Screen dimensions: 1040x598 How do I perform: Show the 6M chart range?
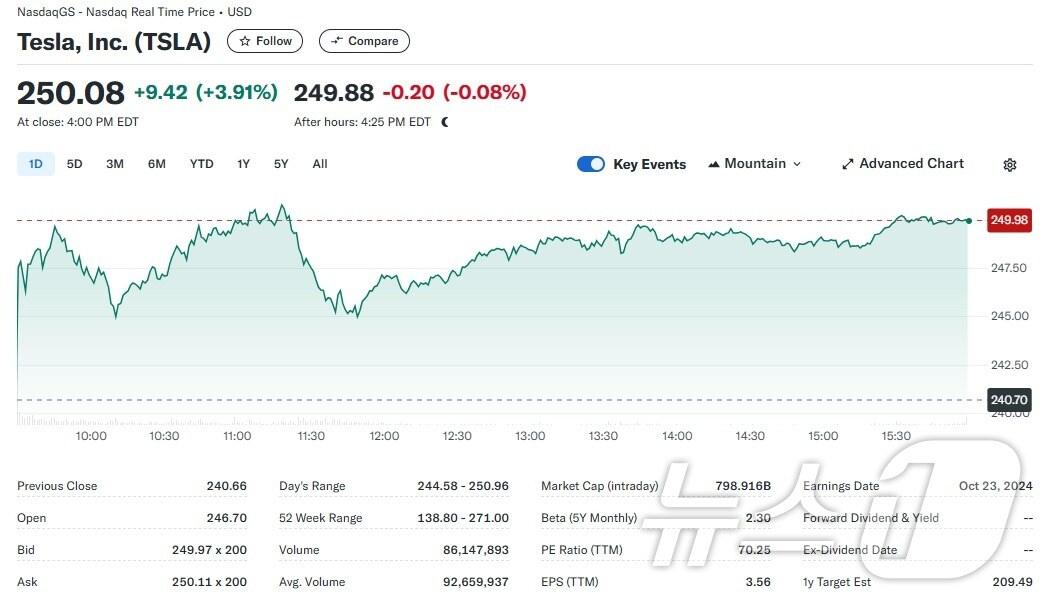[x=156, y=164]
